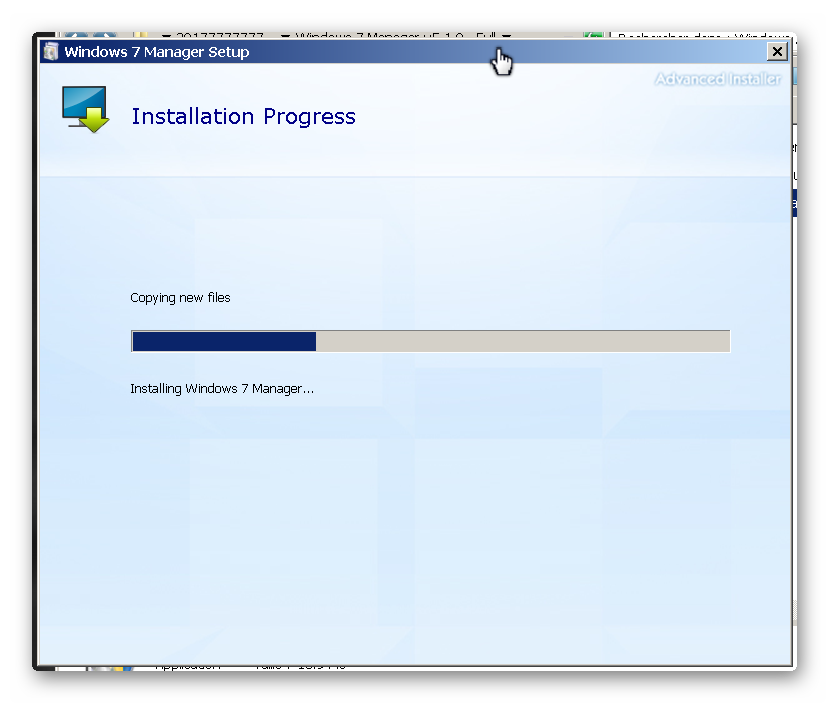The width and height of the screenshot is (830, 704).
Task: Close the Windows 7 Manager Setup window
Action: coord(776,51)
